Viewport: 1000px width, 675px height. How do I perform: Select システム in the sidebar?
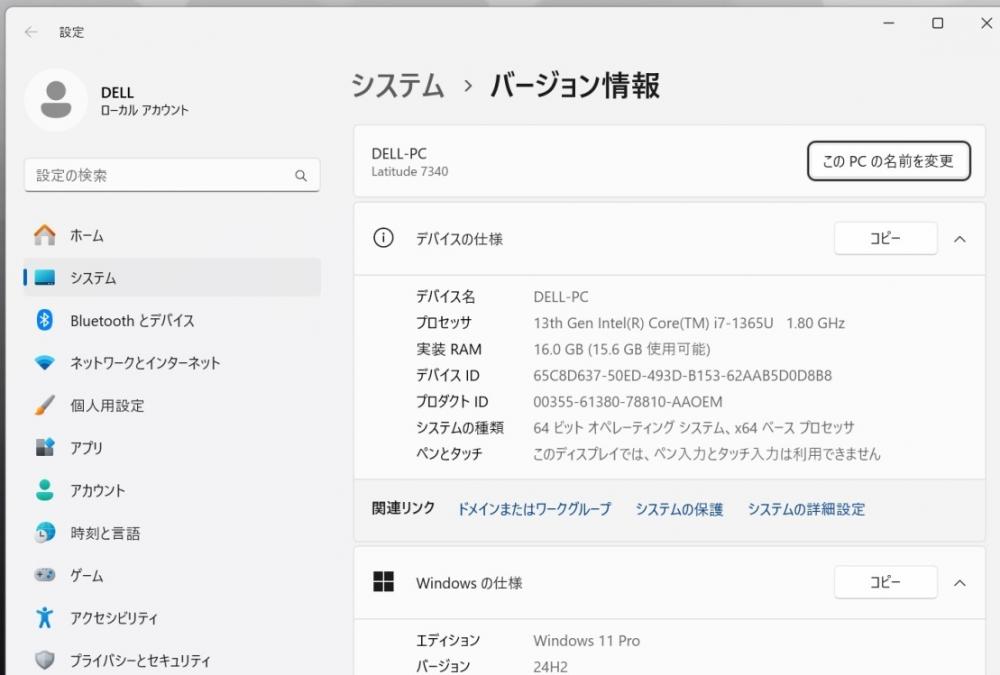[x=172, y=278]
